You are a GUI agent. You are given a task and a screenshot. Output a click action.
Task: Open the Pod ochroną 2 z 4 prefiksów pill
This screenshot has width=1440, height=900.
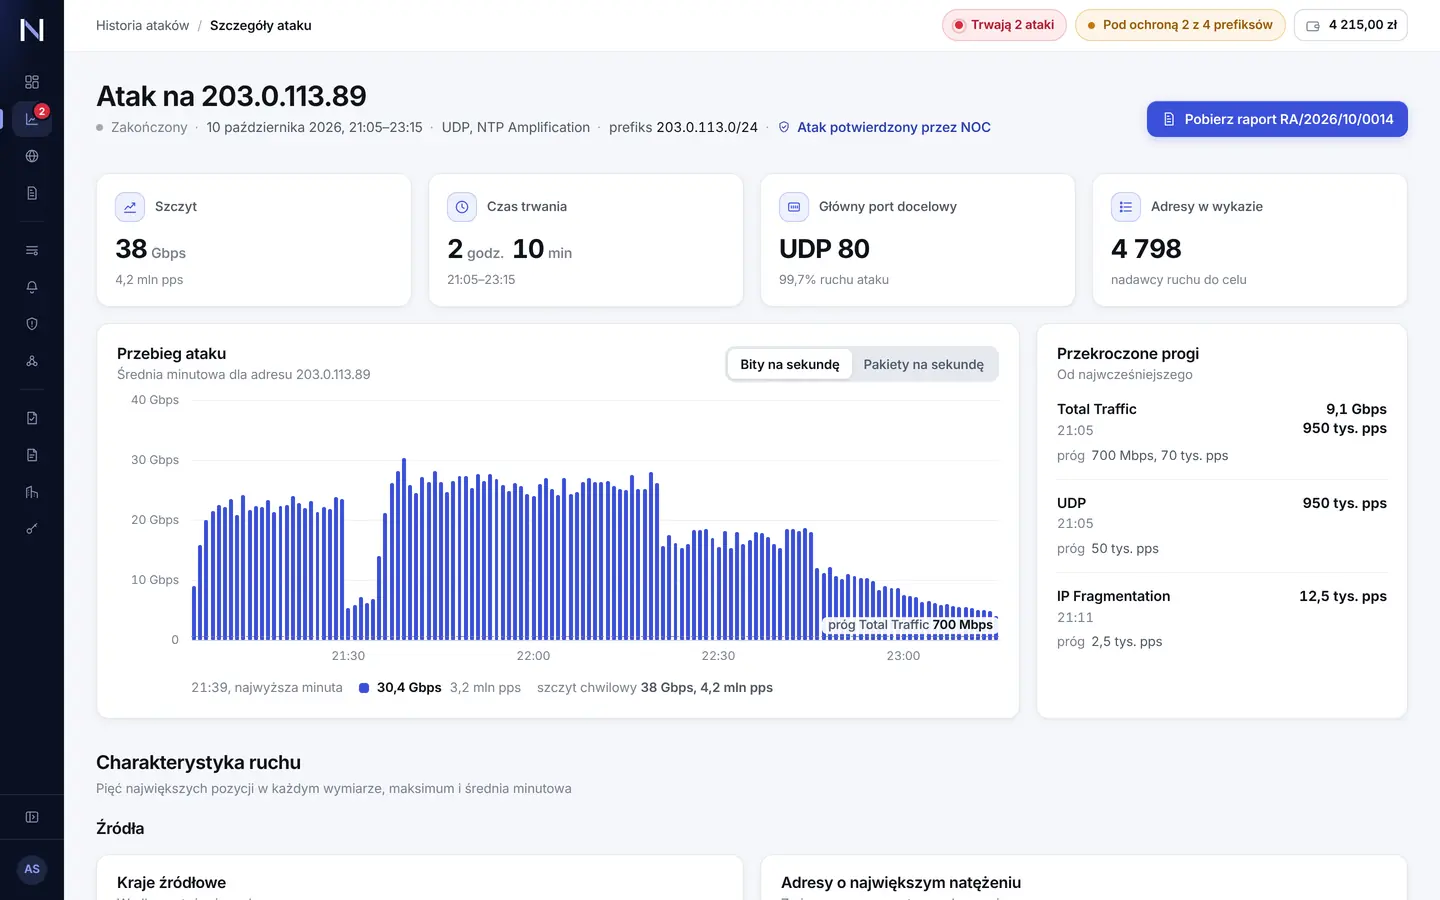(1180, 25)
